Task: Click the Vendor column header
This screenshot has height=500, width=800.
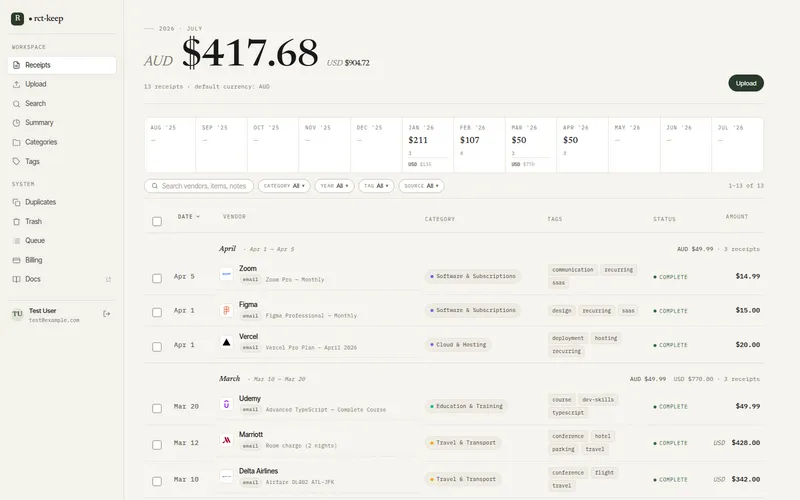Action: [x=234, y=217]
